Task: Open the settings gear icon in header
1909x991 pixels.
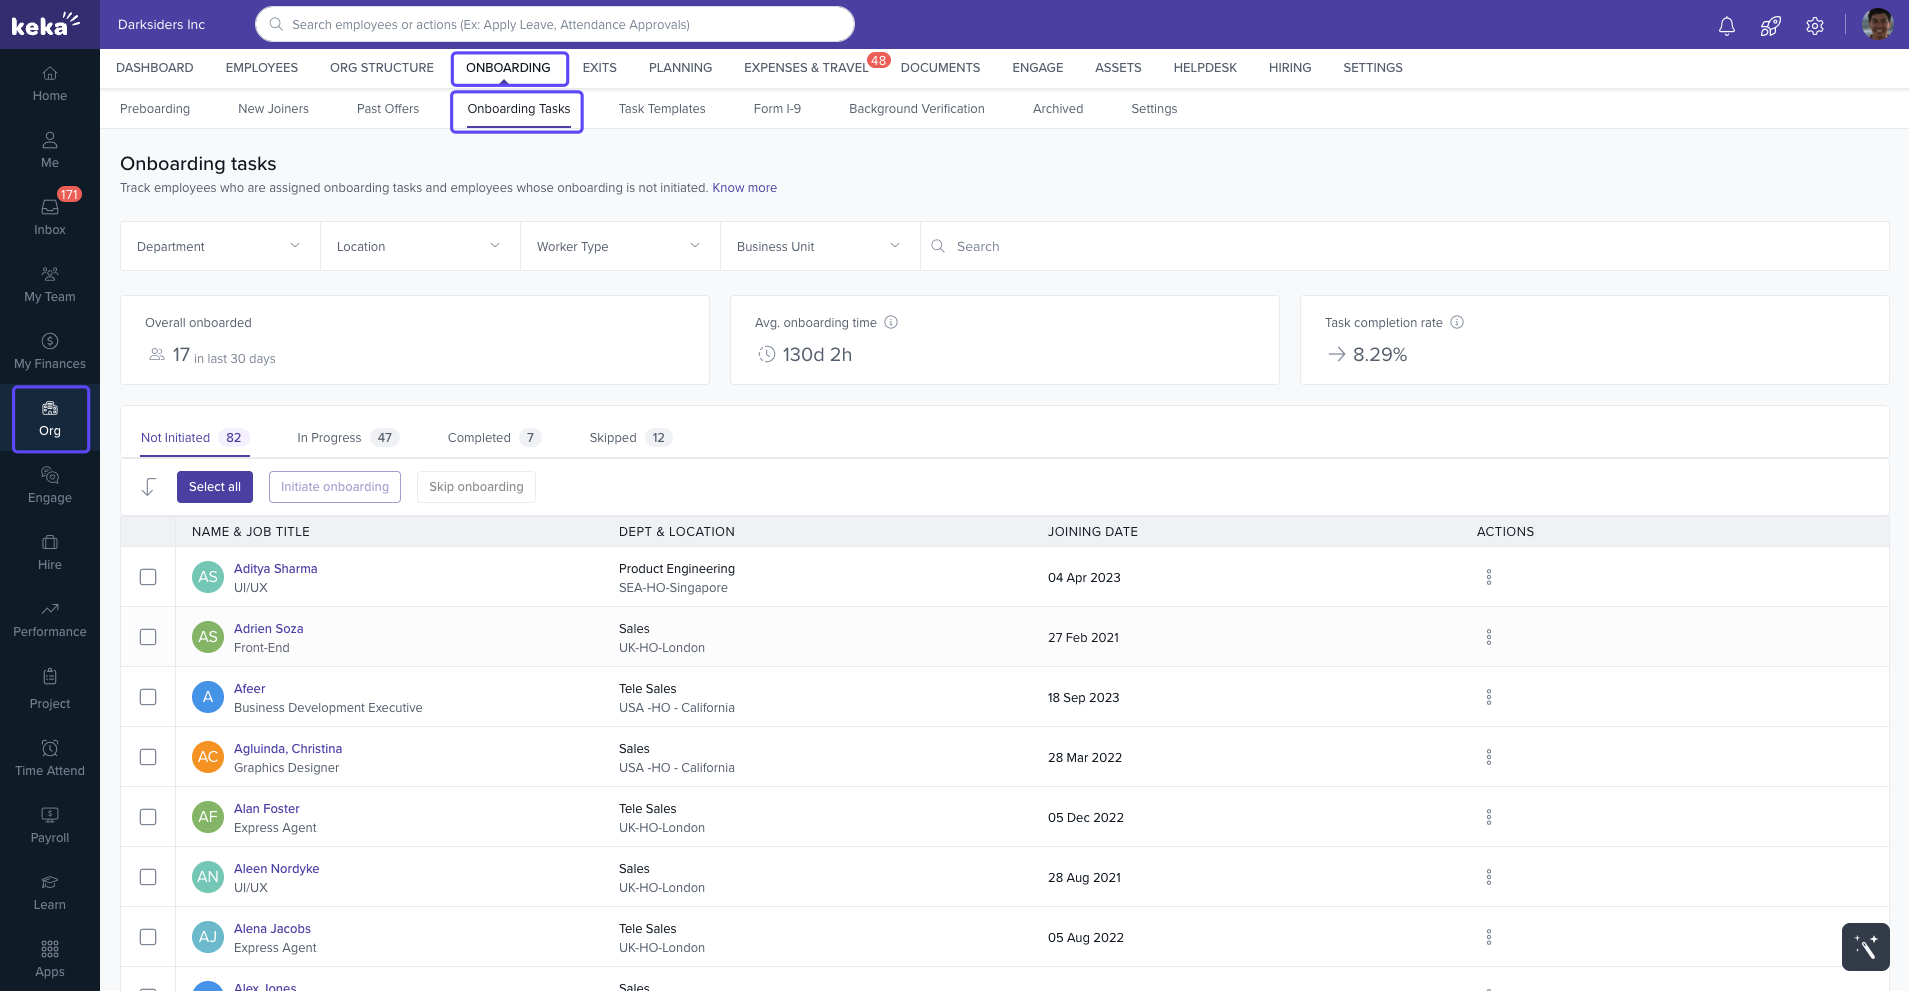Action: click(x=1814, y=26)
